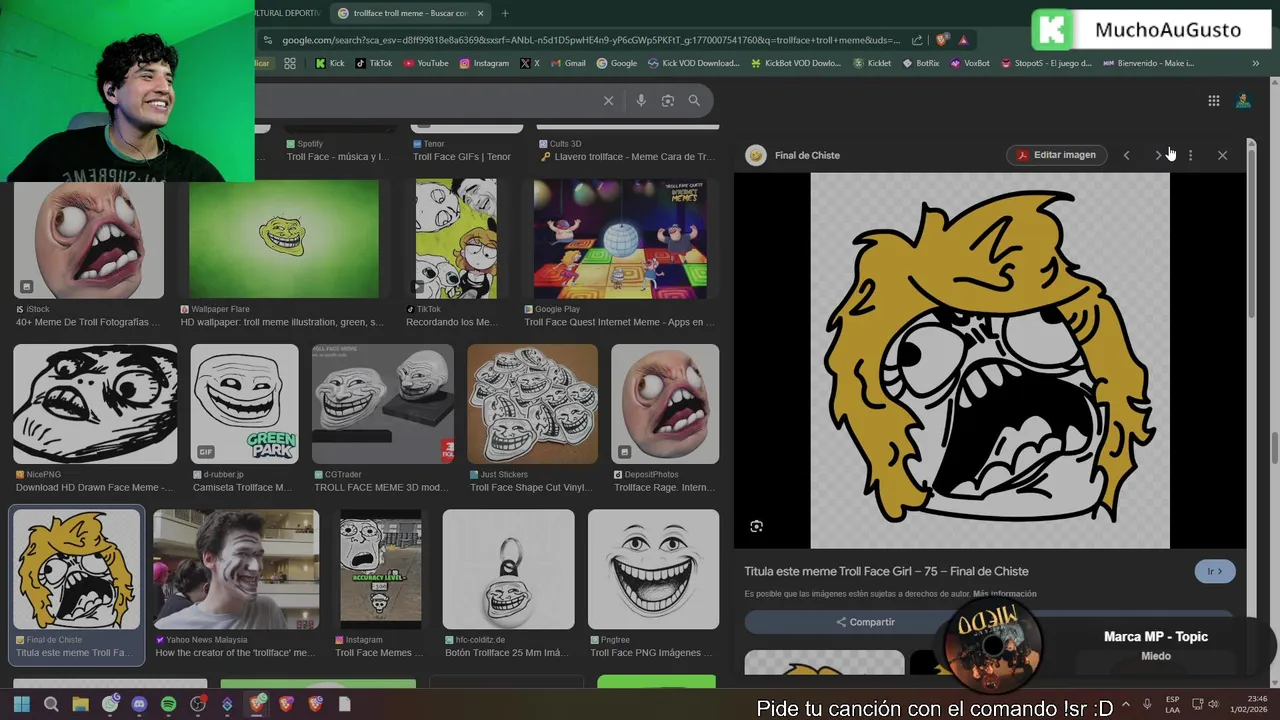1280x720 pixels.
Task: Select the iStock rage face thumbnail
Action: click(x=89, y=239)
